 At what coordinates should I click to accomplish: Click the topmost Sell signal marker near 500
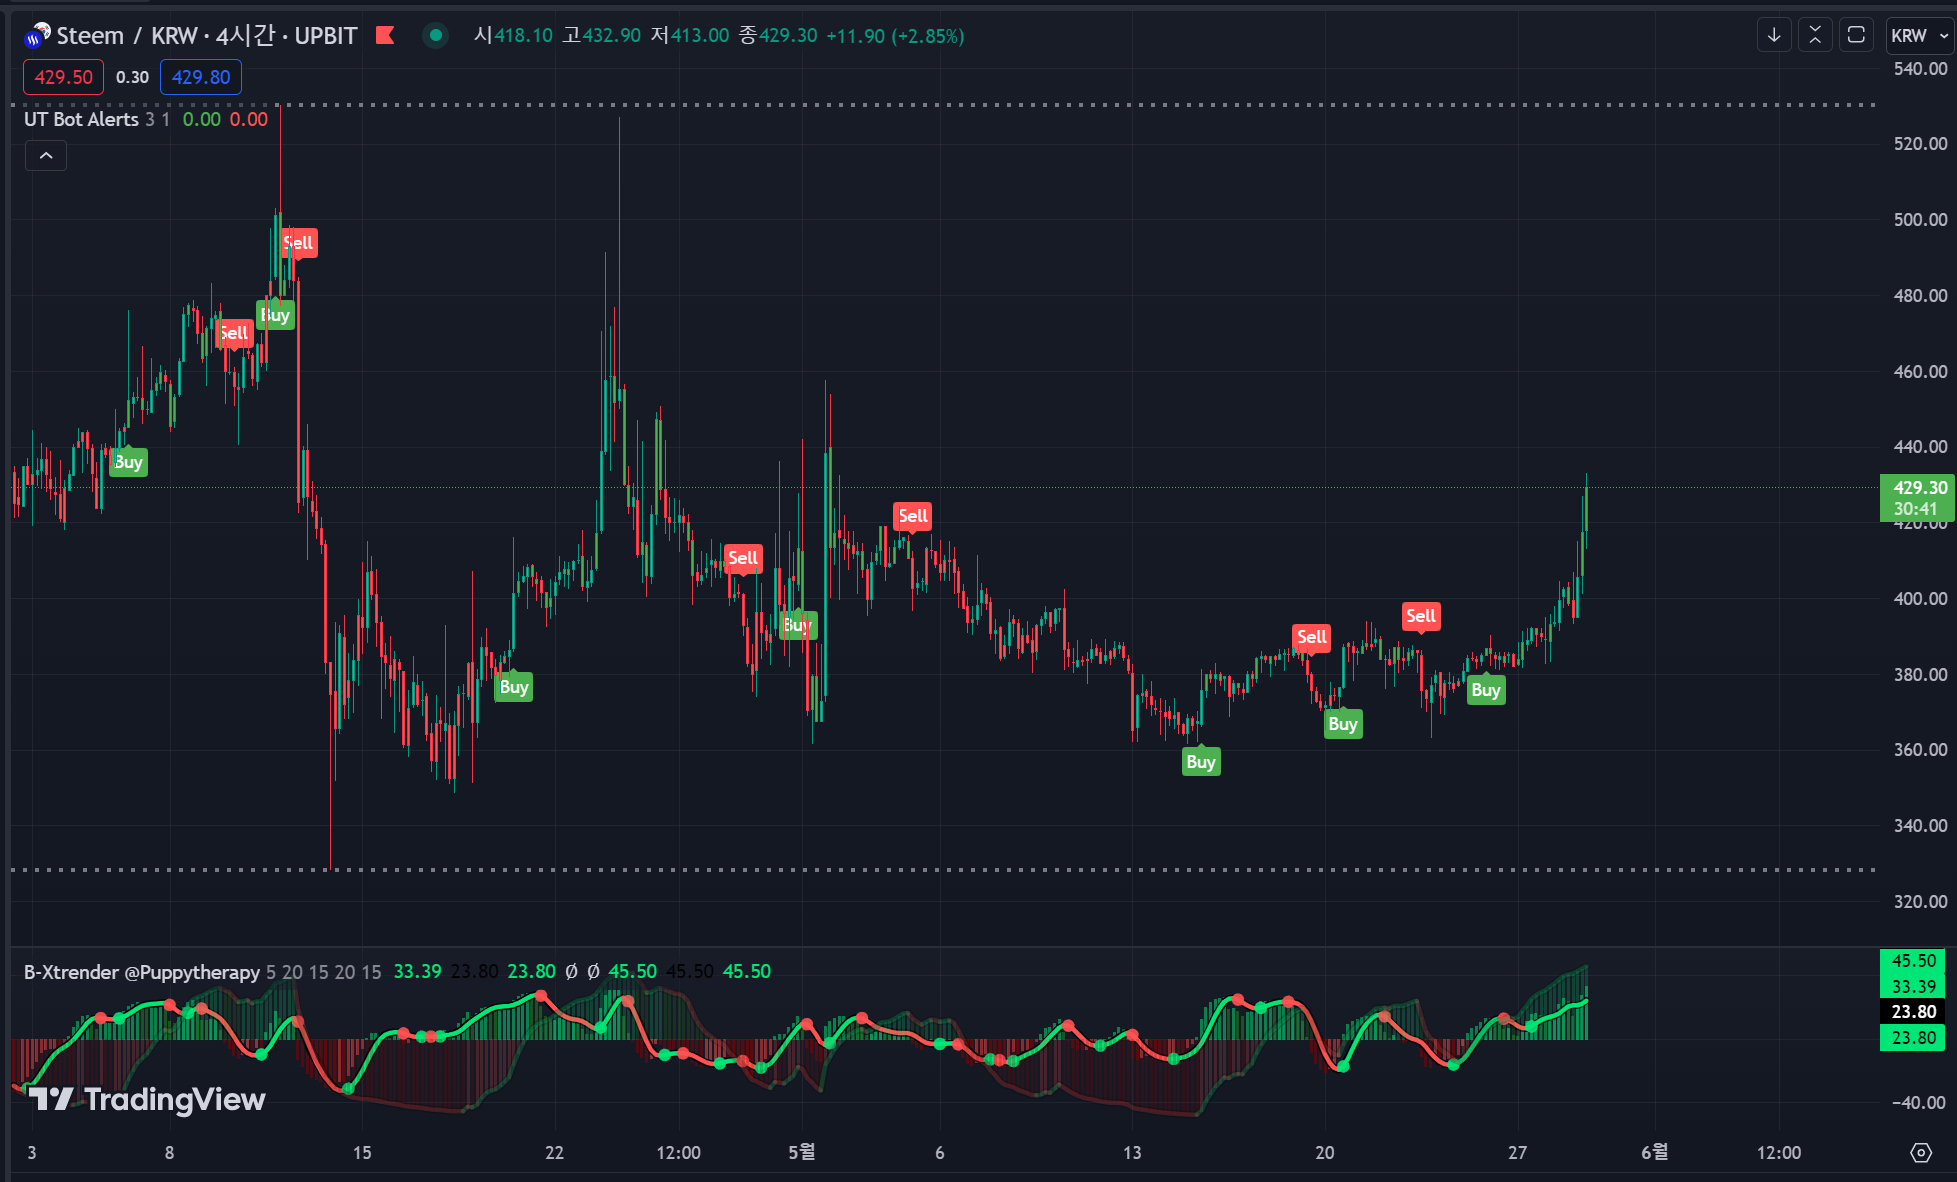tap(298, 243)
